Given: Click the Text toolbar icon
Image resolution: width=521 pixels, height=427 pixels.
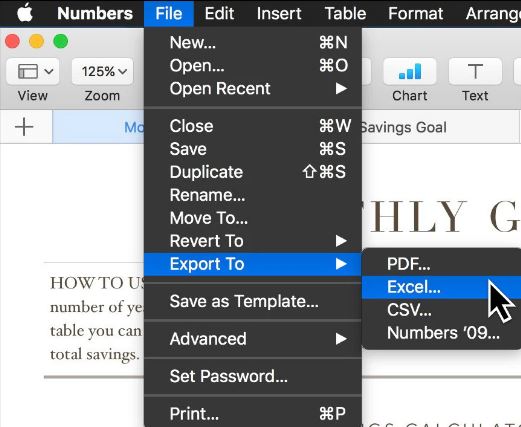Looking at the screenshot, I should 475,71.
